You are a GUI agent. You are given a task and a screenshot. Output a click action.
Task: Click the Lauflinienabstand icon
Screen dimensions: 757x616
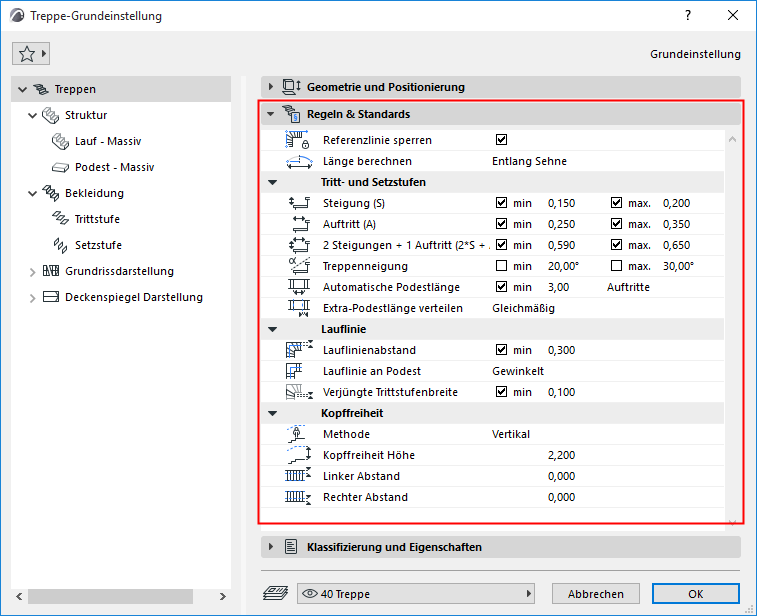tap(299, 350)
